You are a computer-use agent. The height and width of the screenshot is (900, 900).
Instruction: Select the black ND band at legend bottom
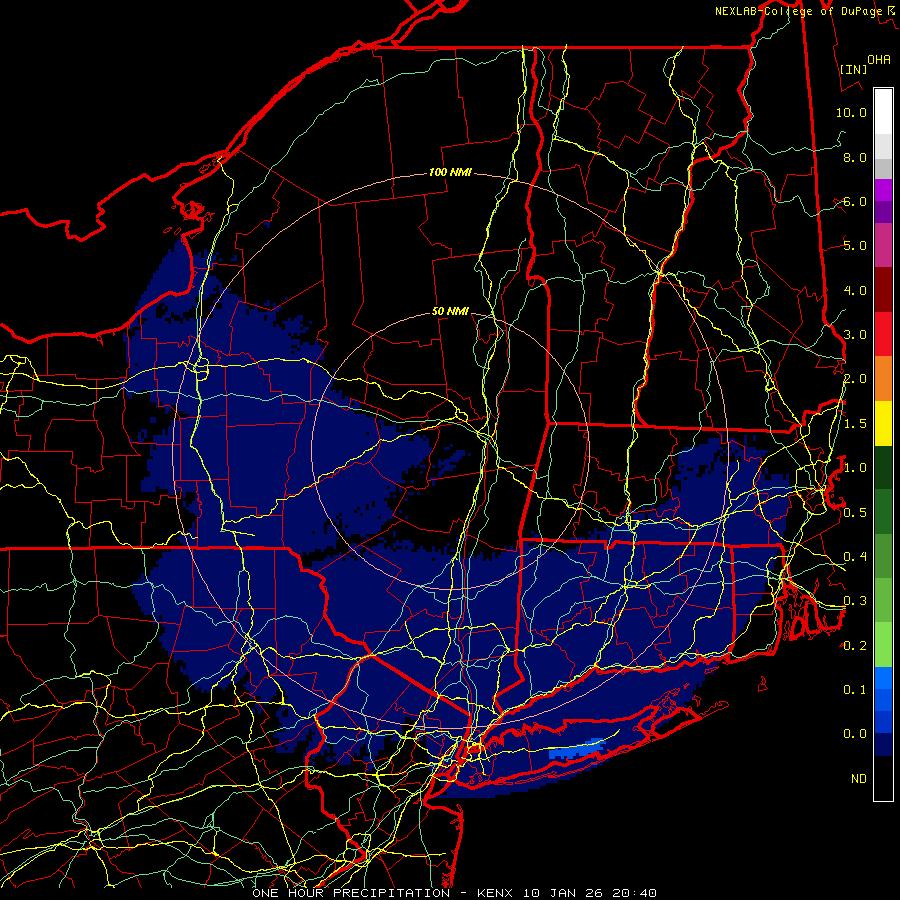click(x=883, y=778)
